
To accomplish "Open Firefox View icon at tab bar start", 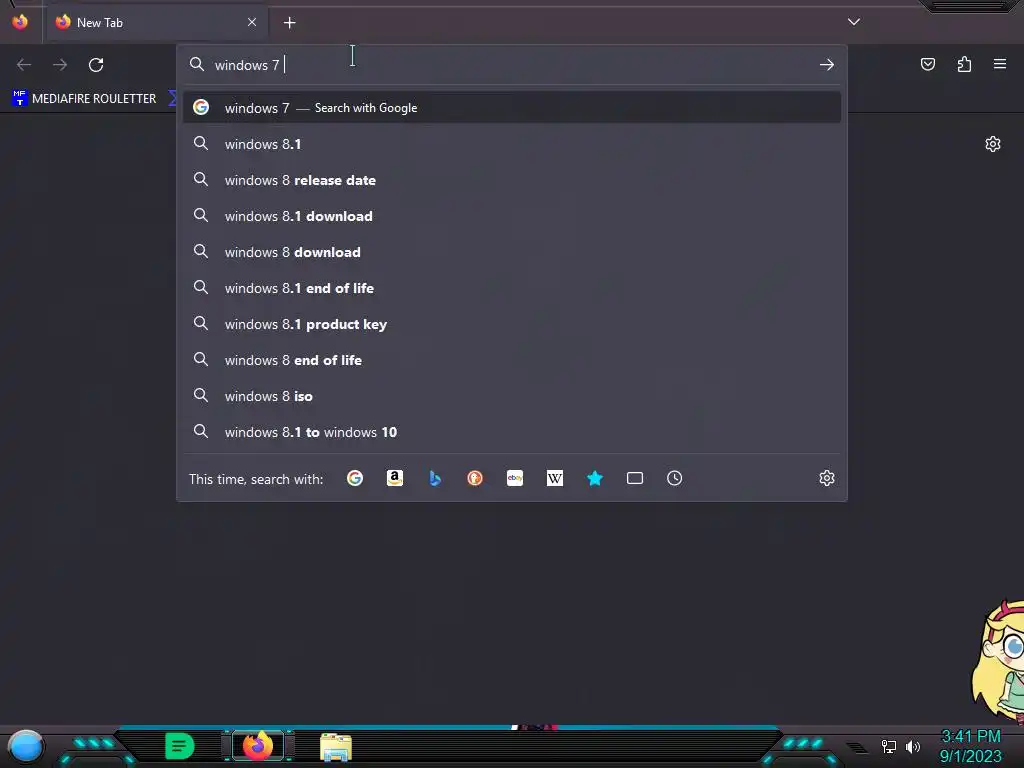I will click(x=20, y=22).
